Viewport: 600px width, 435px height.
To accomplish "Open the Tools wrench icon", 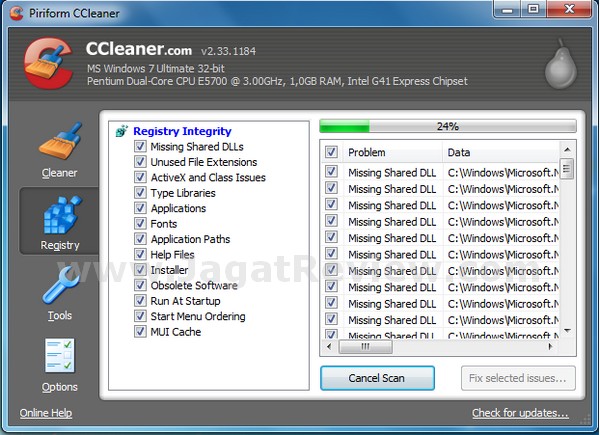I will click(x=60, y=285).
